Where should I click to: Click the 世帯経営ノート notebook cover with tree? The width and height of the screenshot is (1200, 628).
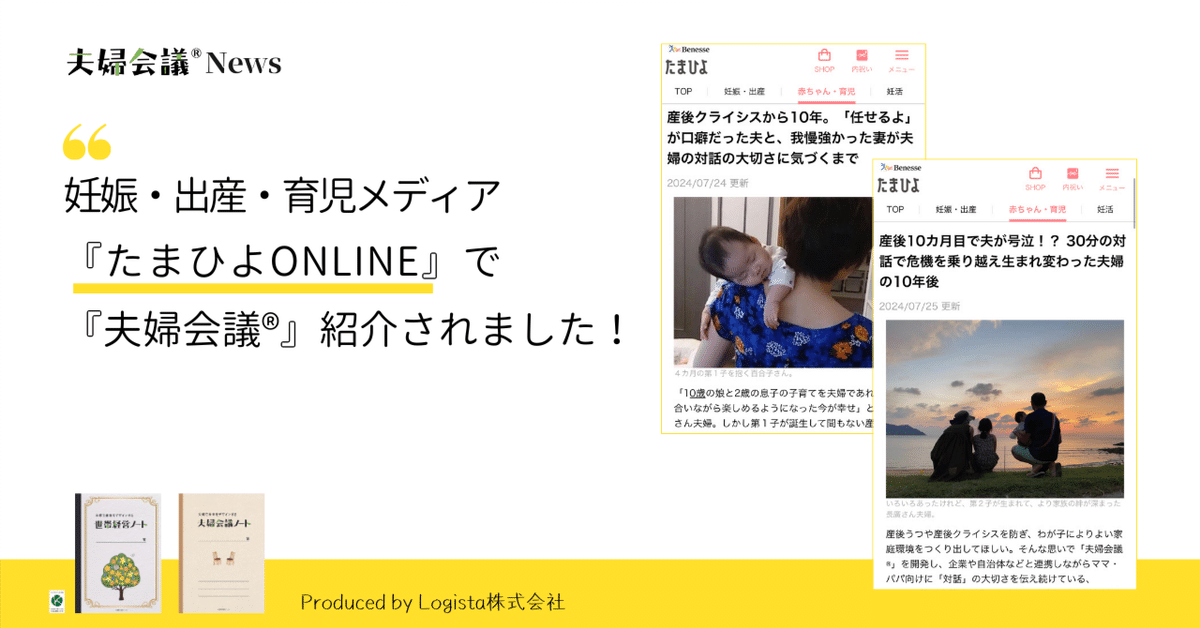click(x=118, y=553)
